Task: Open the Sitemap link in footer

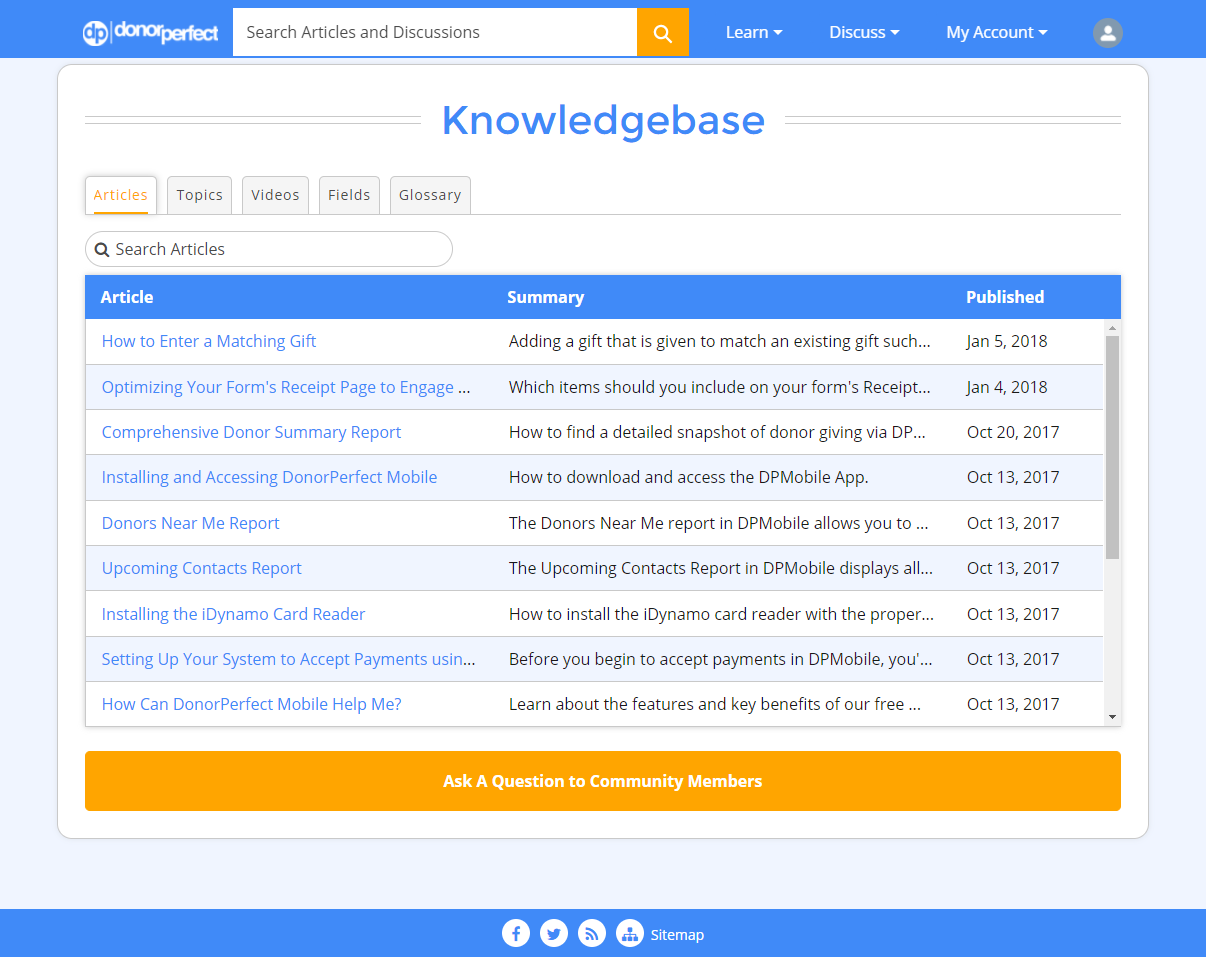Action: [677, 935]
